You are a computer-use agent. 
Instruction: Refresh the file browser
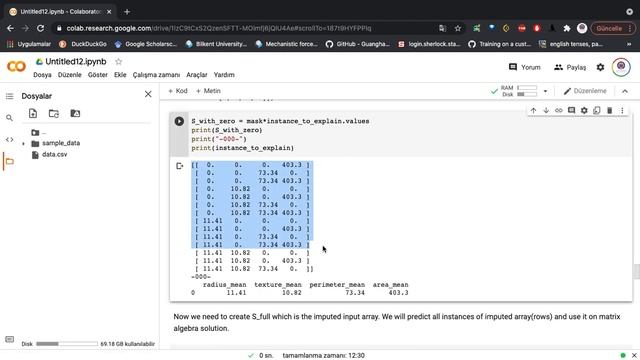click(x=54, y=113)
